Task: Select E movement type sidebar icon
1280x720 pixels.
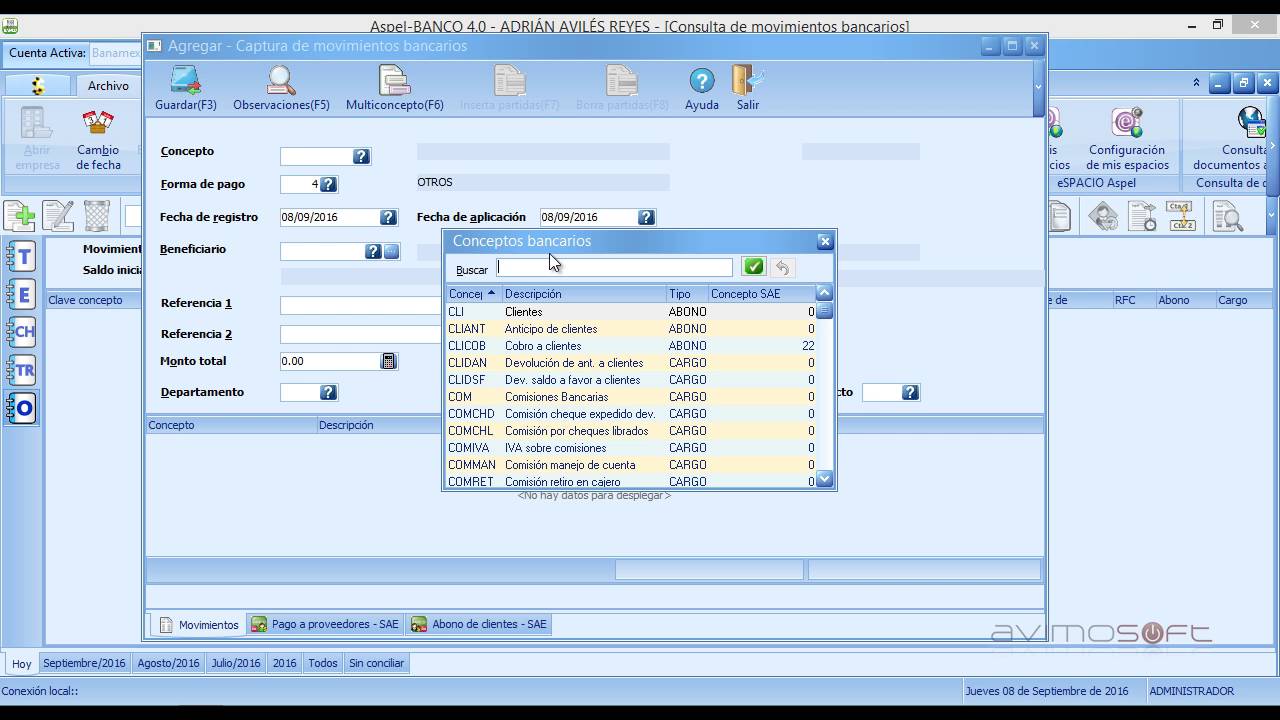Action: 22,294
